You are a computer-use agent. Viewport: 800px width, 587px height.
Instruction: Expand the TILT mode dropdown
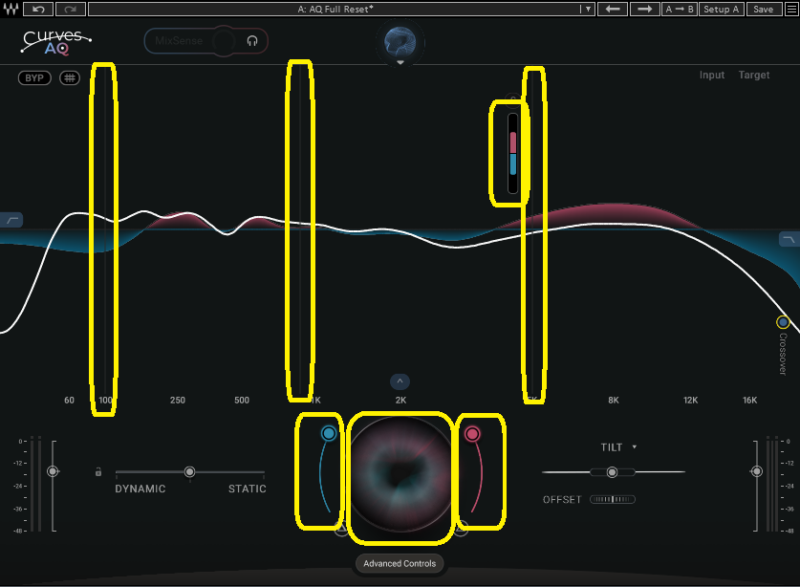coord(634,447)
